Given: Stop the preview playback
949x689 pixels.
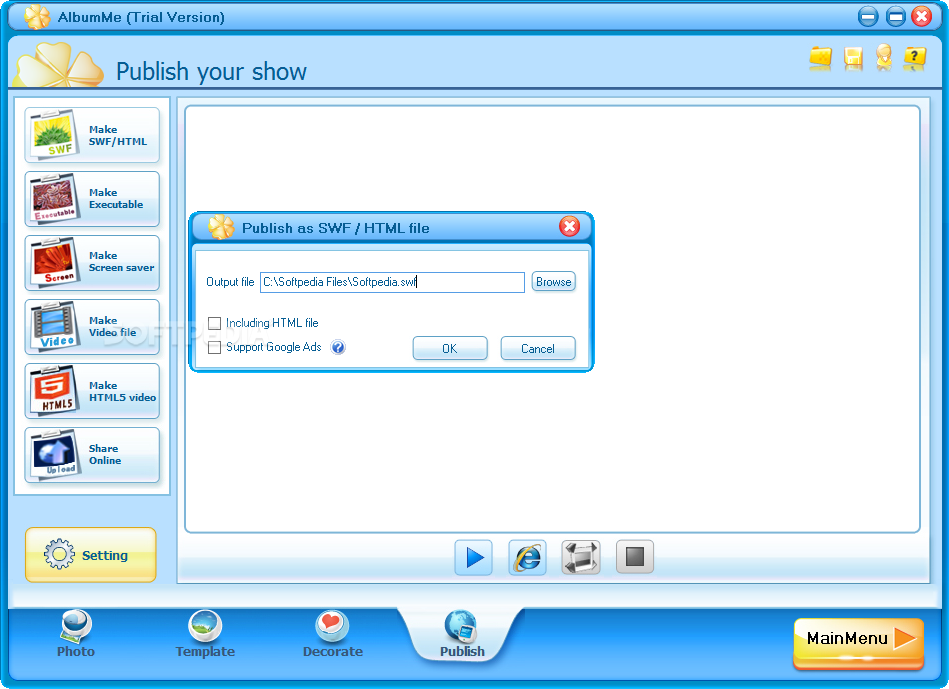Looking at the screenshot, I should (x=635, y=556).
